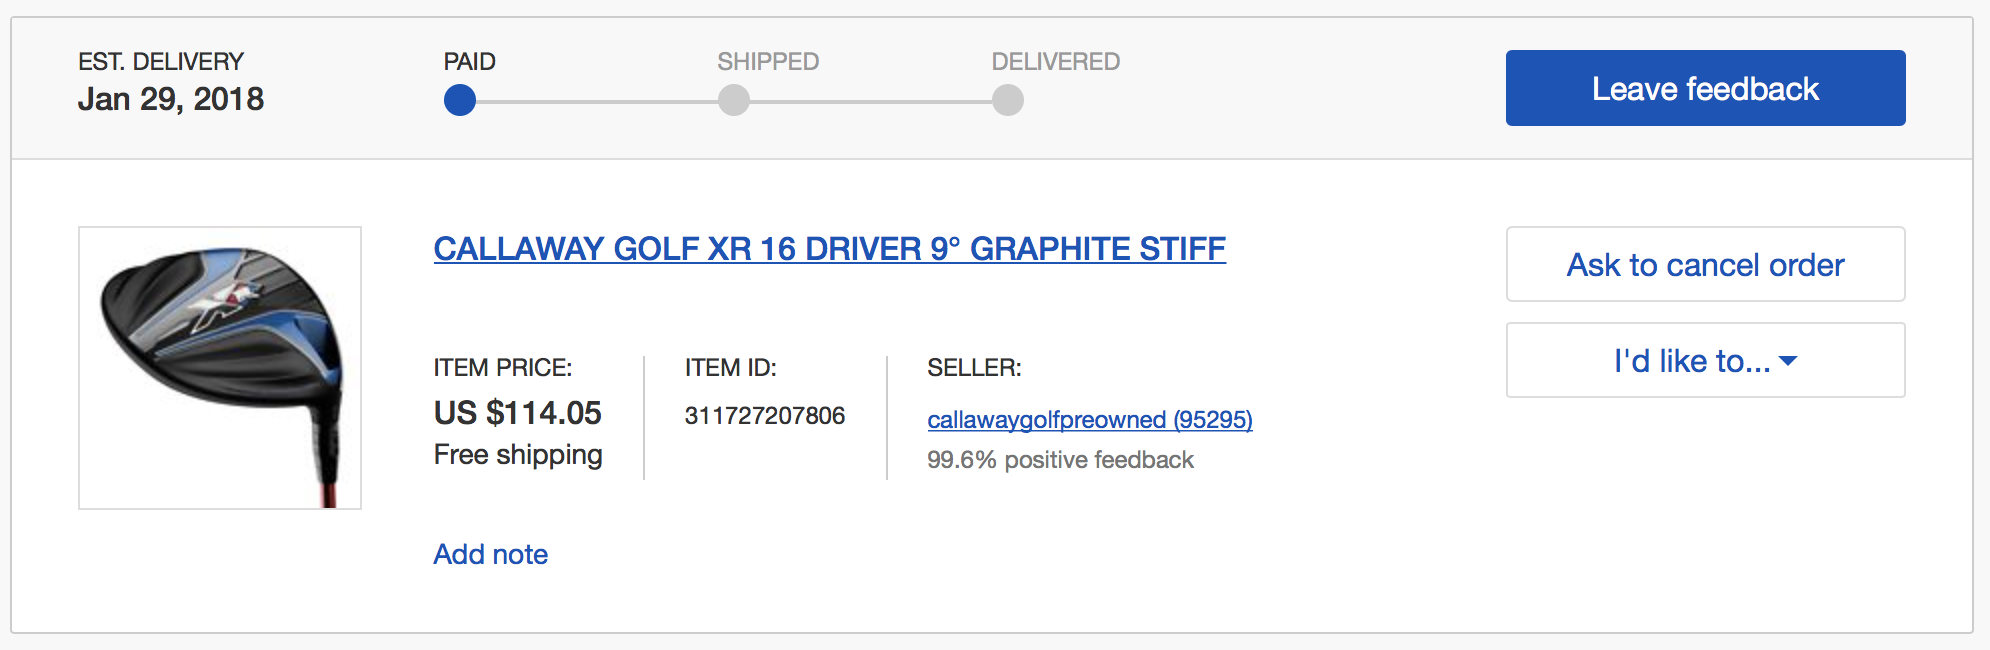The image size is (1990, 650).
Task: Click the US $114.05 item price
Action: (x=517, y=412)
